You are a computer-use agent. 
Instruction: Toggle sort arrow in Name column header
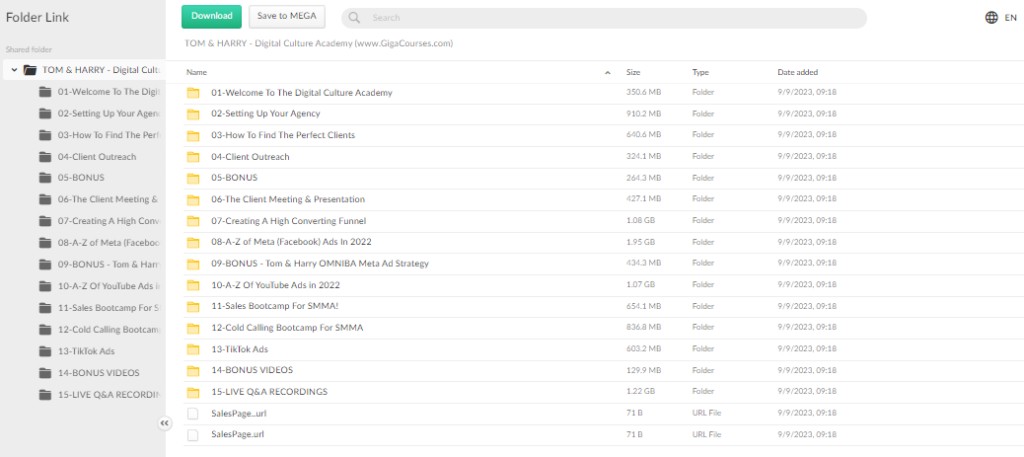[607, 72]
